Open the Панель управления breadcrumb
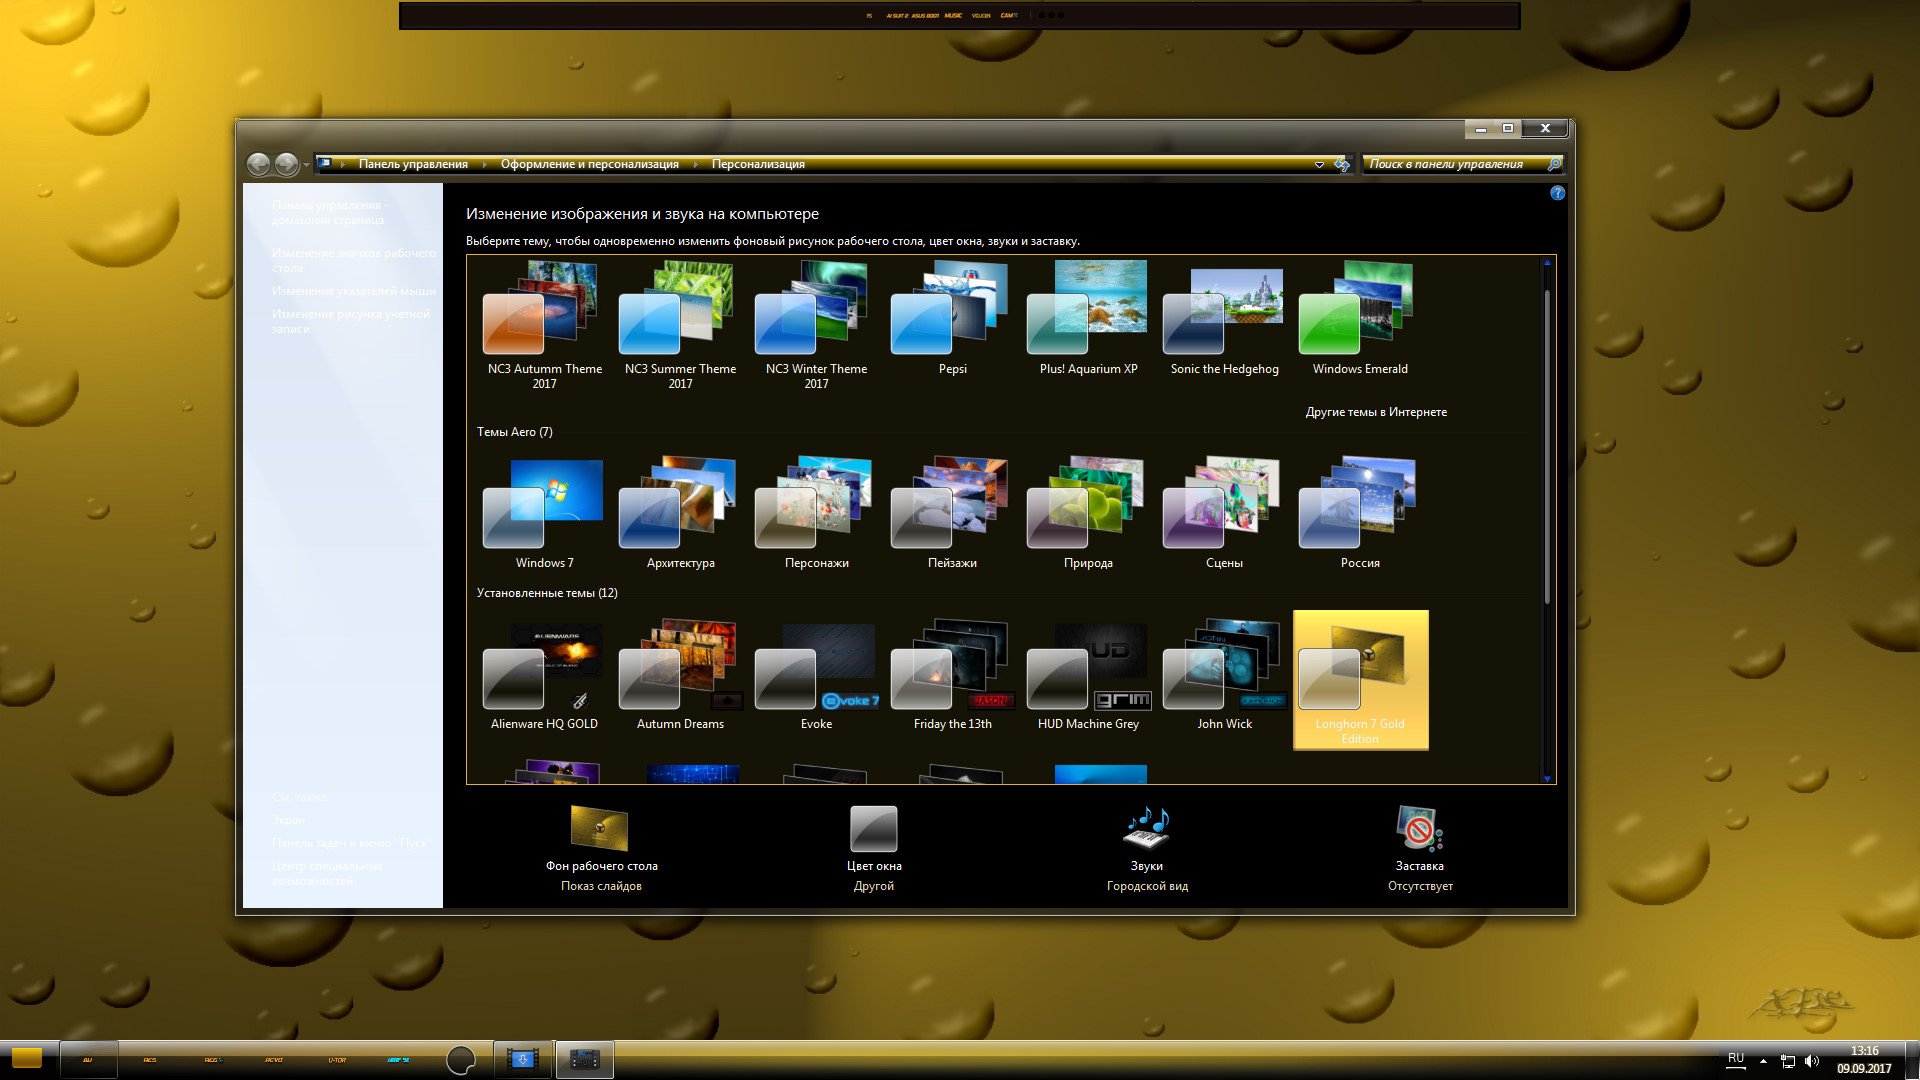 coord(413,164)
